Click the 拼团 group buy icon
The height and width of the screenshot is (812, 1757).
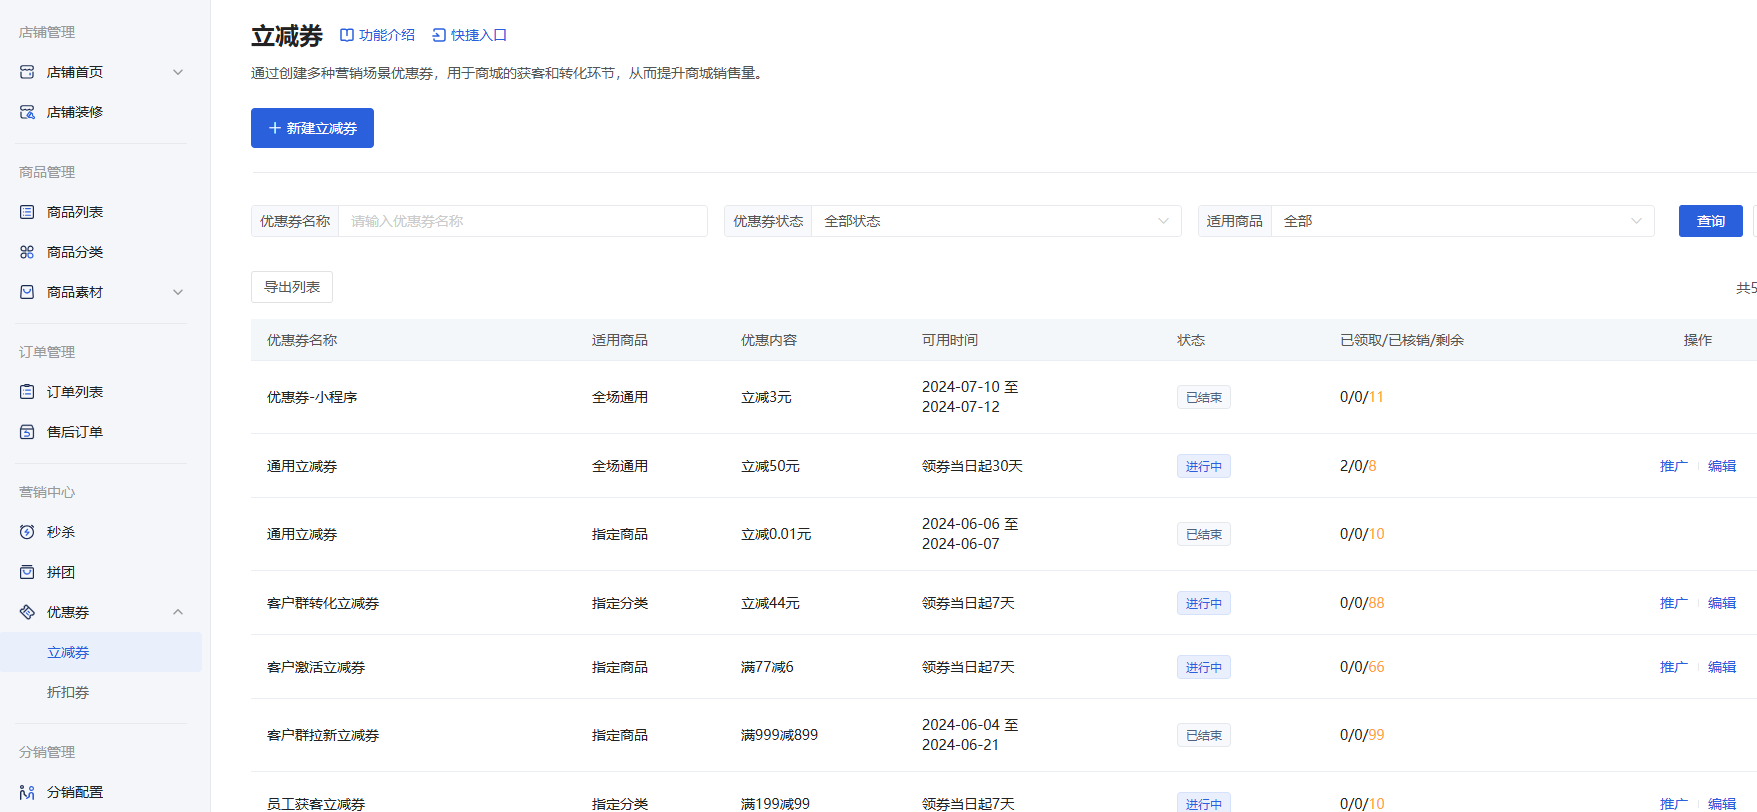coord(27,572)
